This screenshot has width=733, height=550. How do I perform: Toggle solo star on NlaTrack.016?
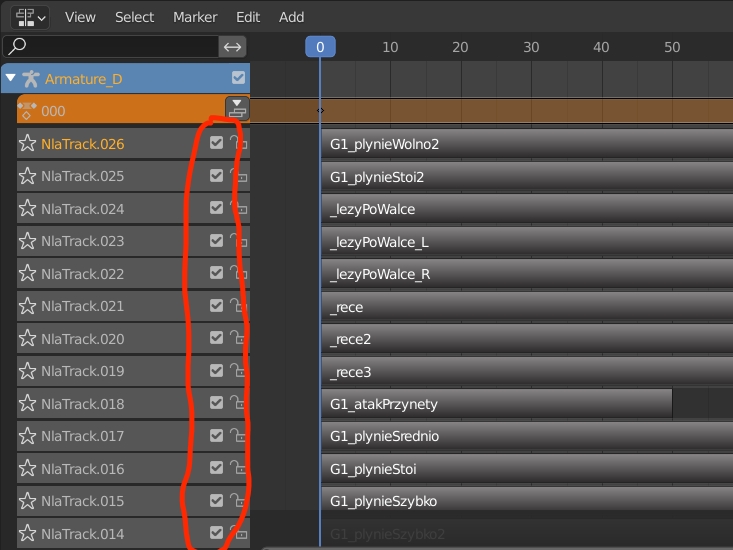coord(28,468)
